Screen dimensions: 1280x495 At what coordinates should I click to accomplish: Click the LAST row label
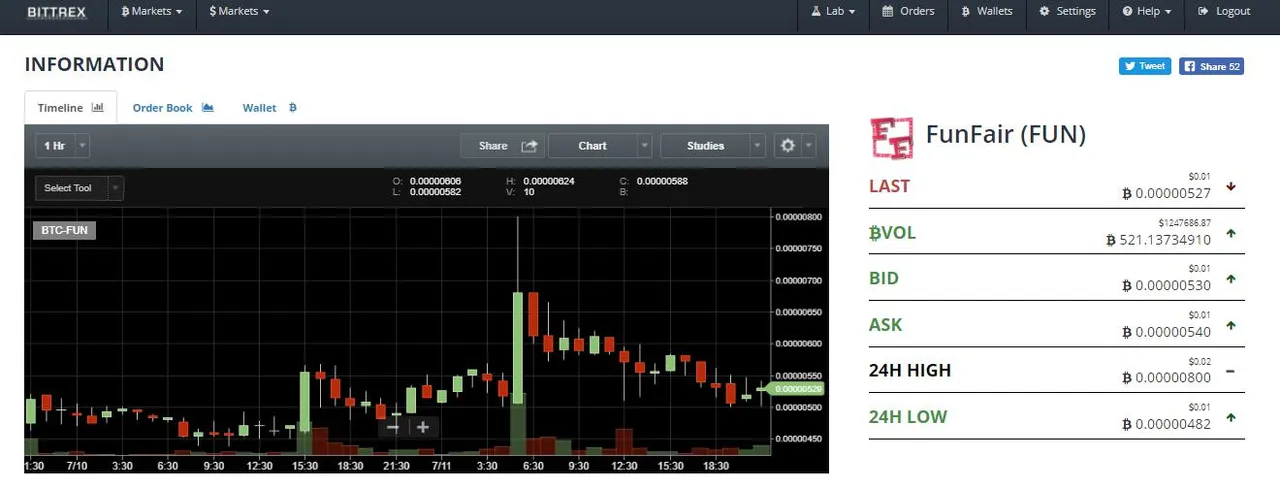(889, 186)
